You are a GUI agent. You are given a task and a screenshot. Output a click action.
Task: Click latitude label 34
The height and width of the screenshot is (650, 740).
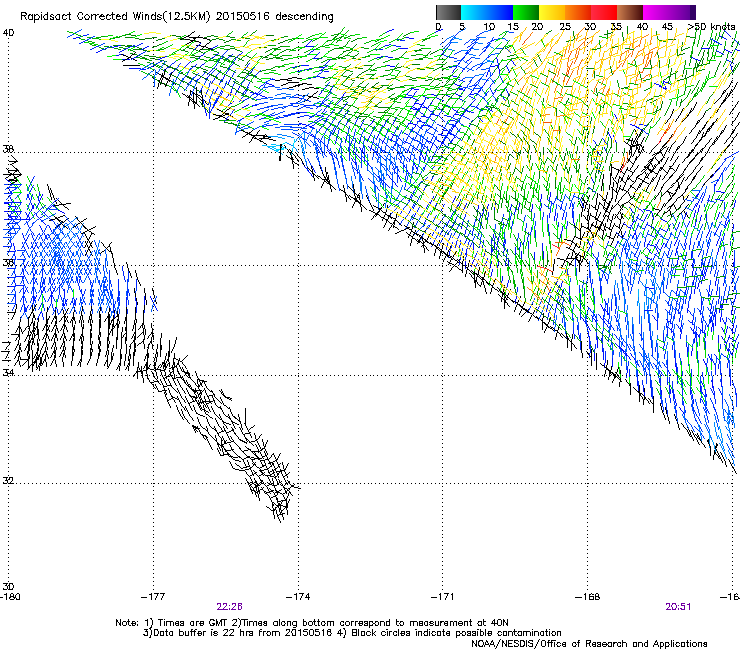pyautogui.click(x=8, y=372)
